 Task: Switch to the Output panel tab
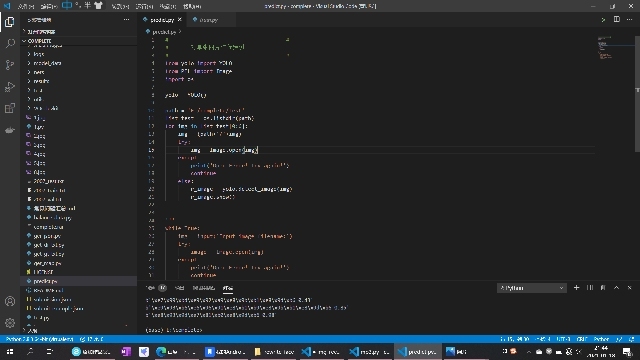[x=179, y=288]
